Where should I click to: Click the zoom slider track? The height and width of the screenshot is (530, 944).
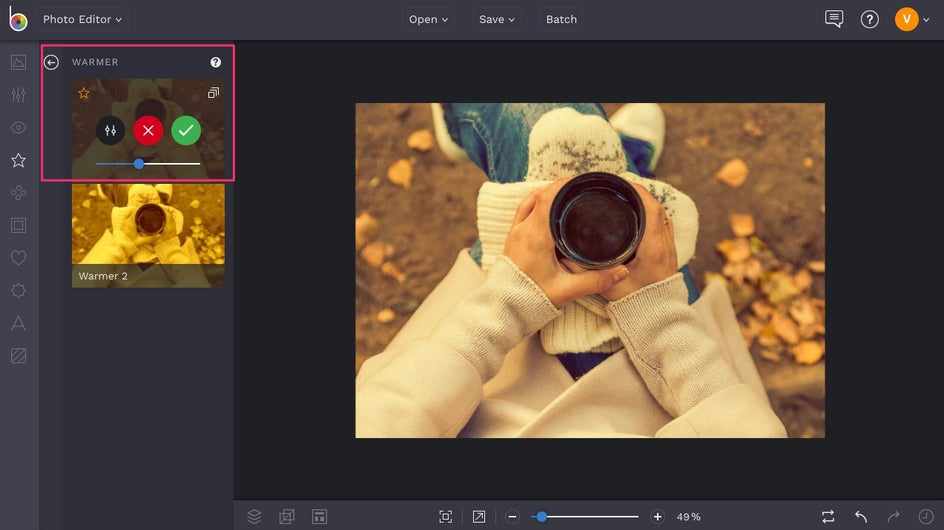(x=590, y=517)
